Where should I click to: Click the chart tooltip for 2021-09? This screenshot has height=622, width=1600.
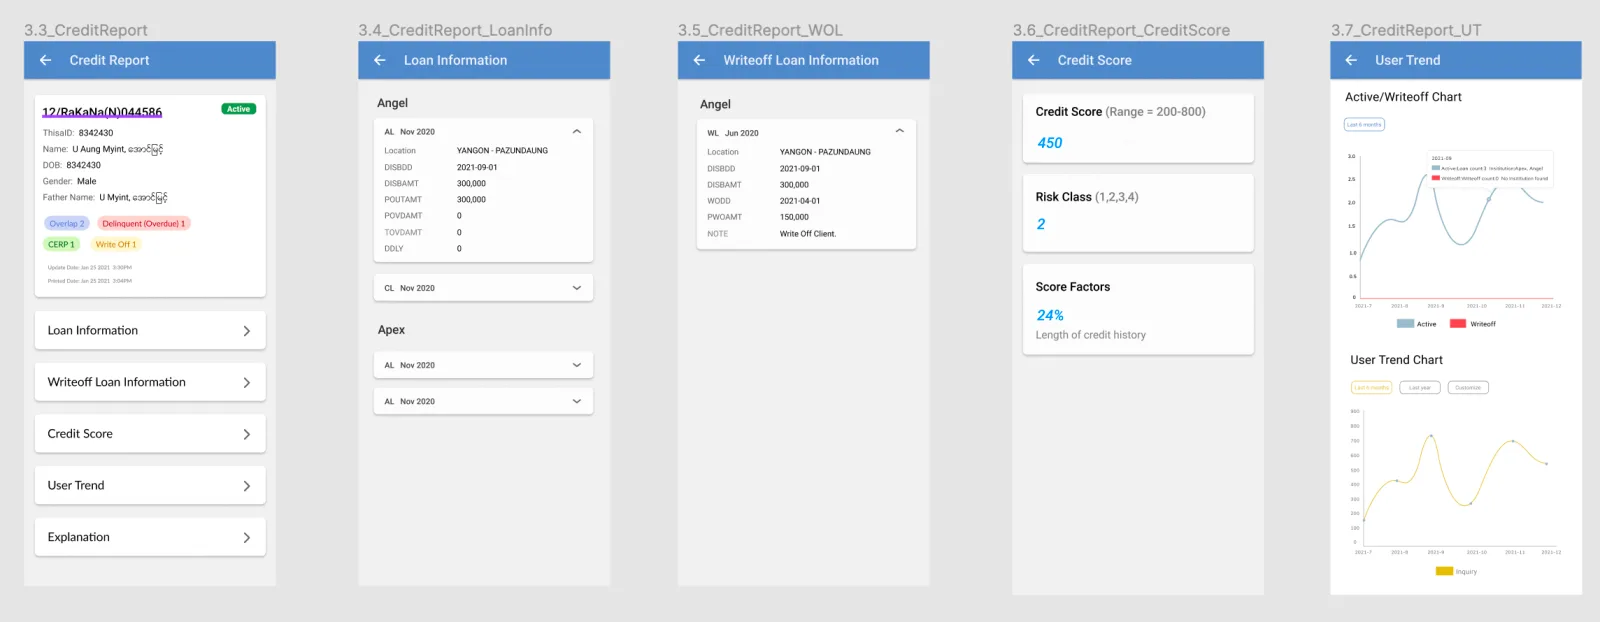pyautogui.click(x=1490, y=167)
